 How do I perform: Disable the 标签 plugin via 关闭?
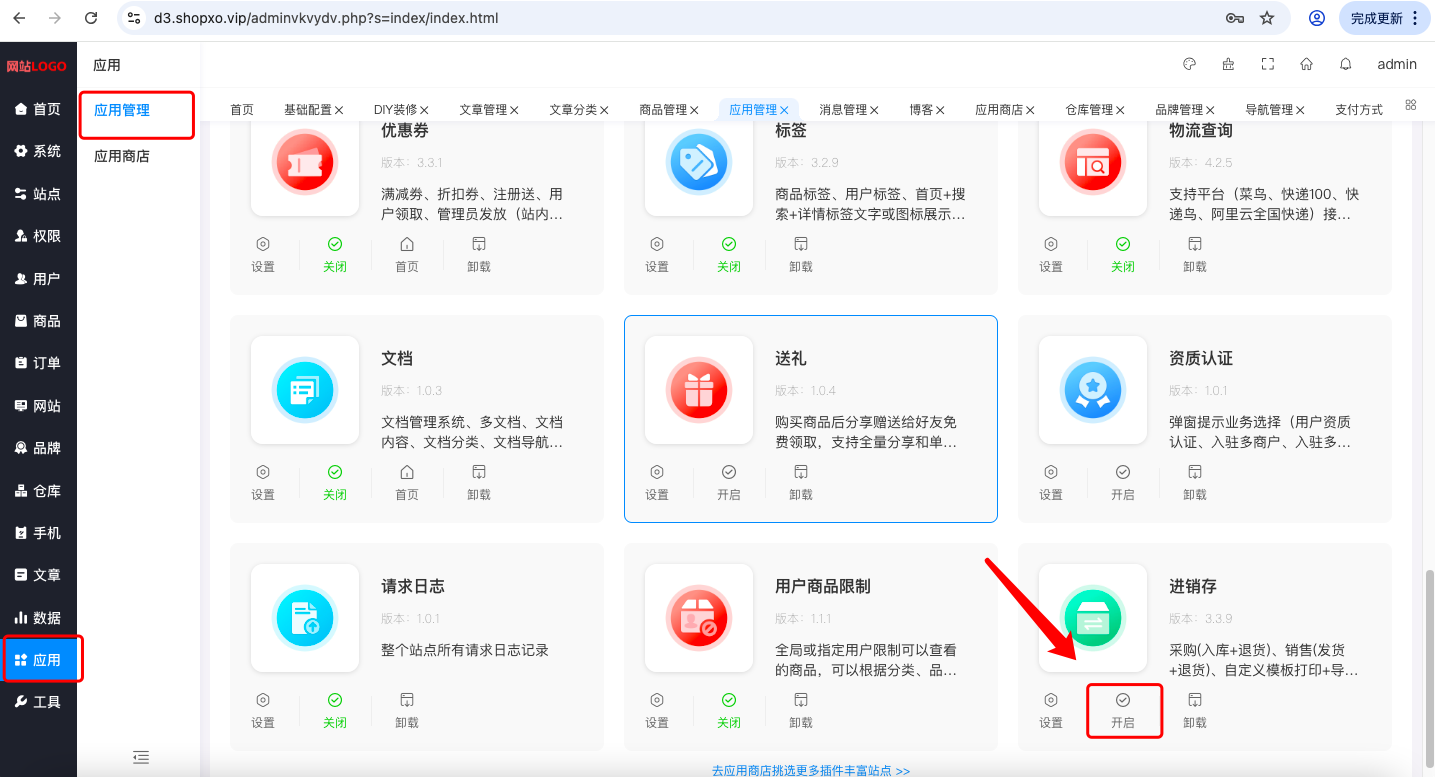(x=729, y=254)
